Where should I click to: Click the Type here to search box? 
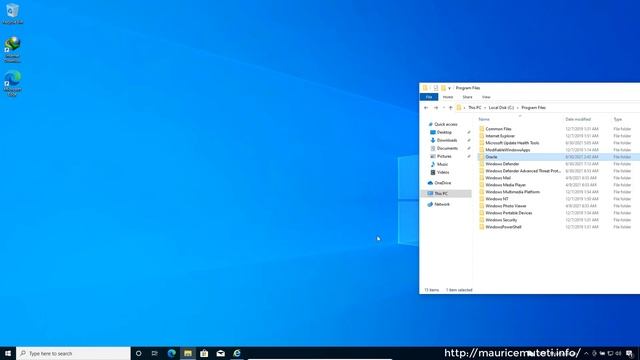coord(73,353)
